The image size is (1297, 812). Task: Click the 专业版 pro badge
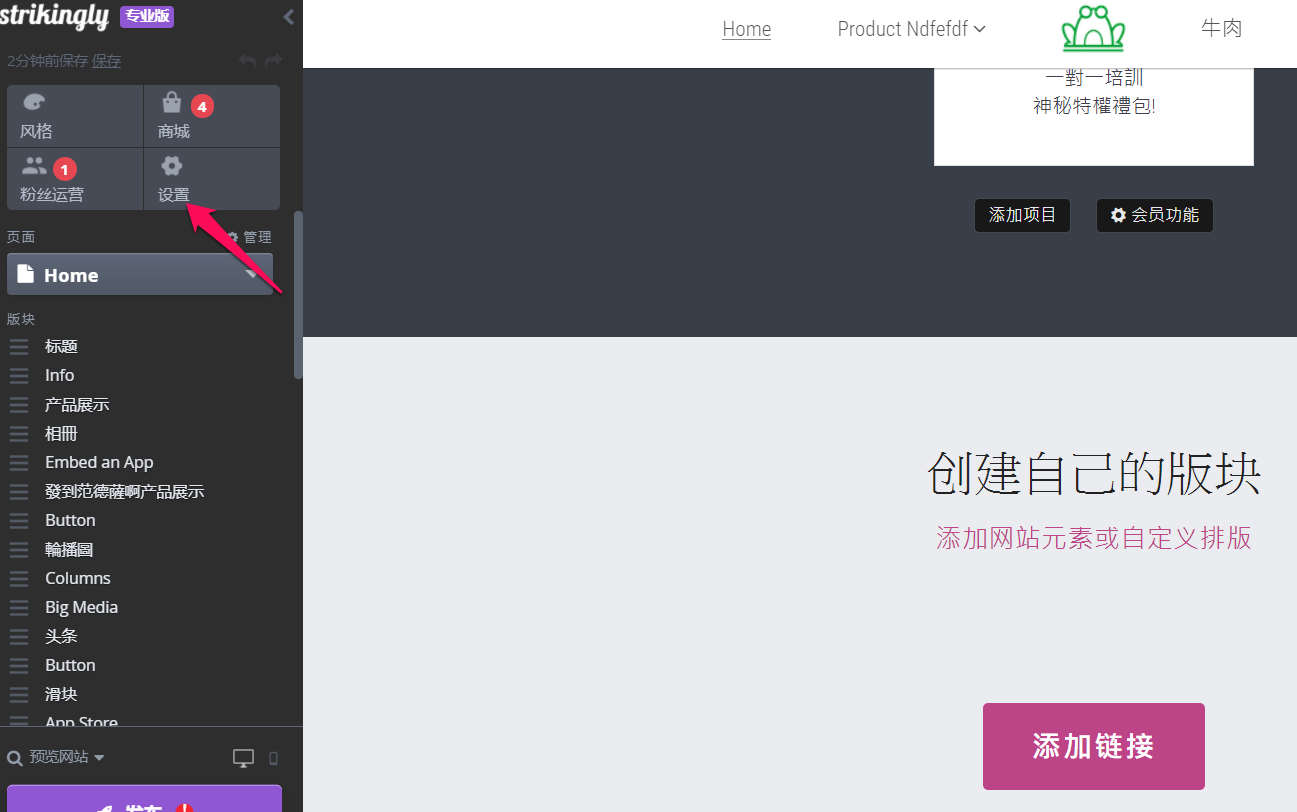tap(147, 16)
